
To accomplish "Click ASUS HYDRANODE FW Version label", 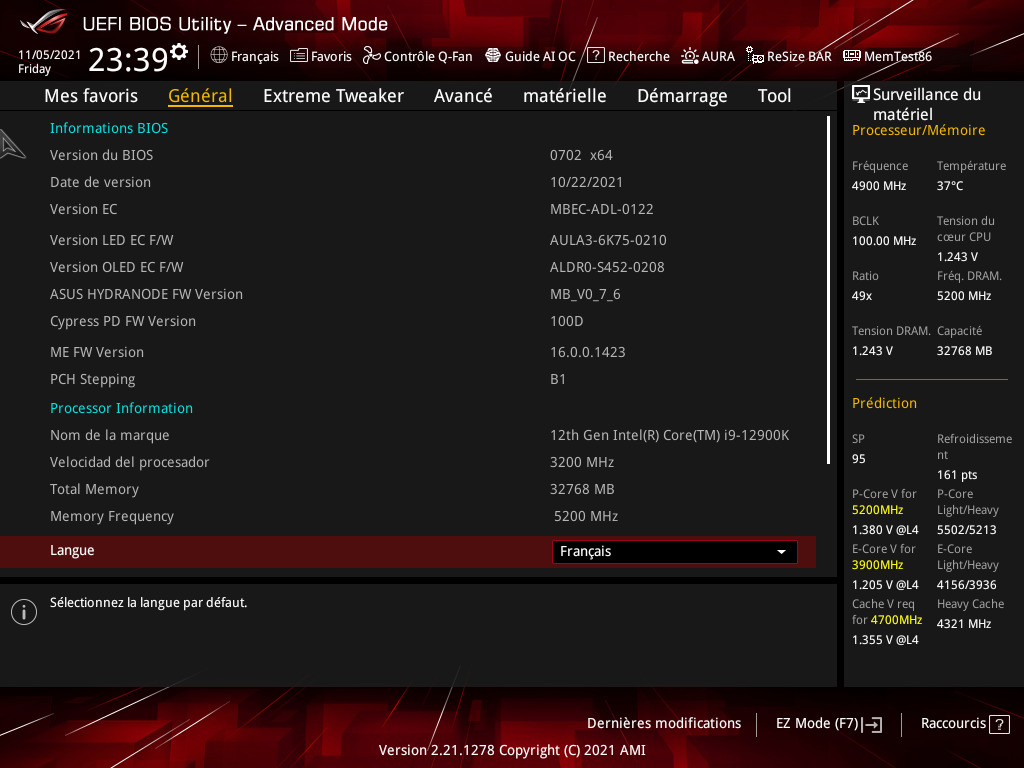I will pos(146,295).
